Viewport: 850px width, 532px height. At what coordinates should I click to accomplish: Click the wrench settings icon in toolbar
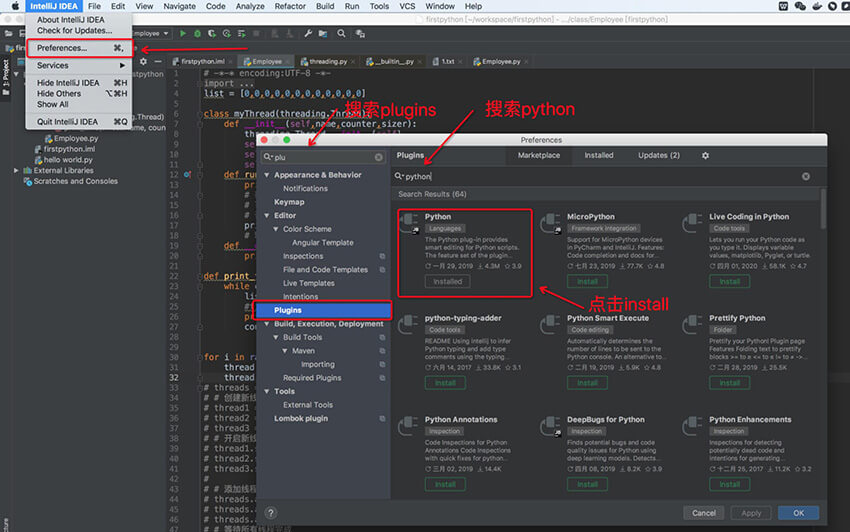[308, 34]
